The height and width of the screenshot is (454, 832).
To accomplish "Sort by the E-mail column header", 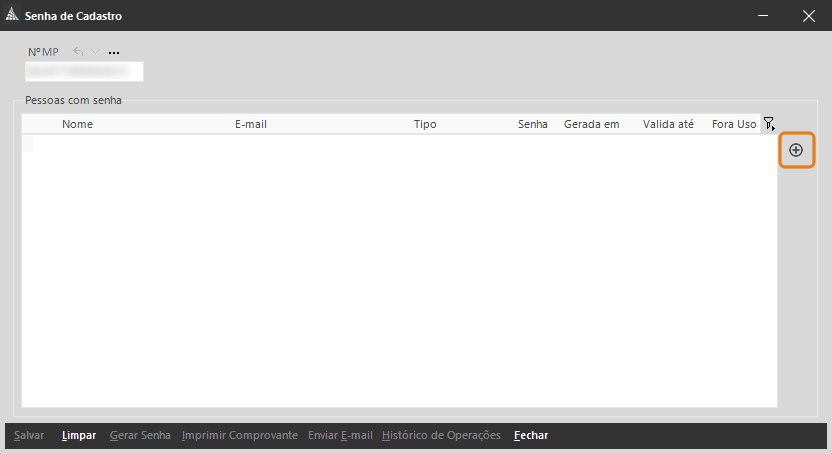I will coord(251,124).
